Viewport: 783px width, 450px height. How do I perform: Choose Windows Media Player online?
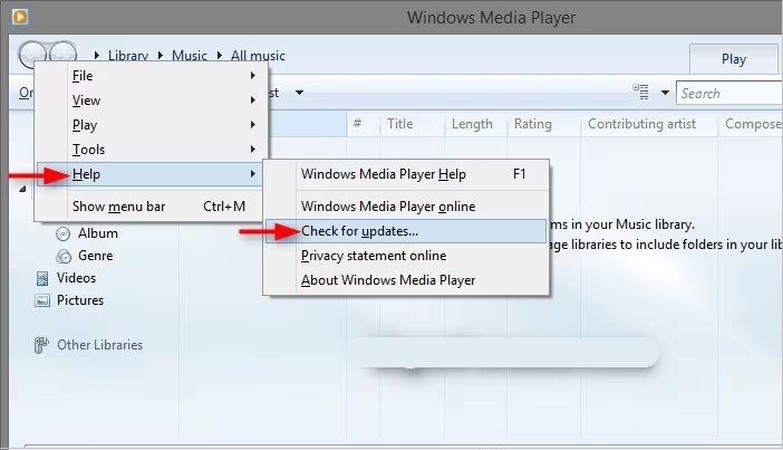point(406,206)
